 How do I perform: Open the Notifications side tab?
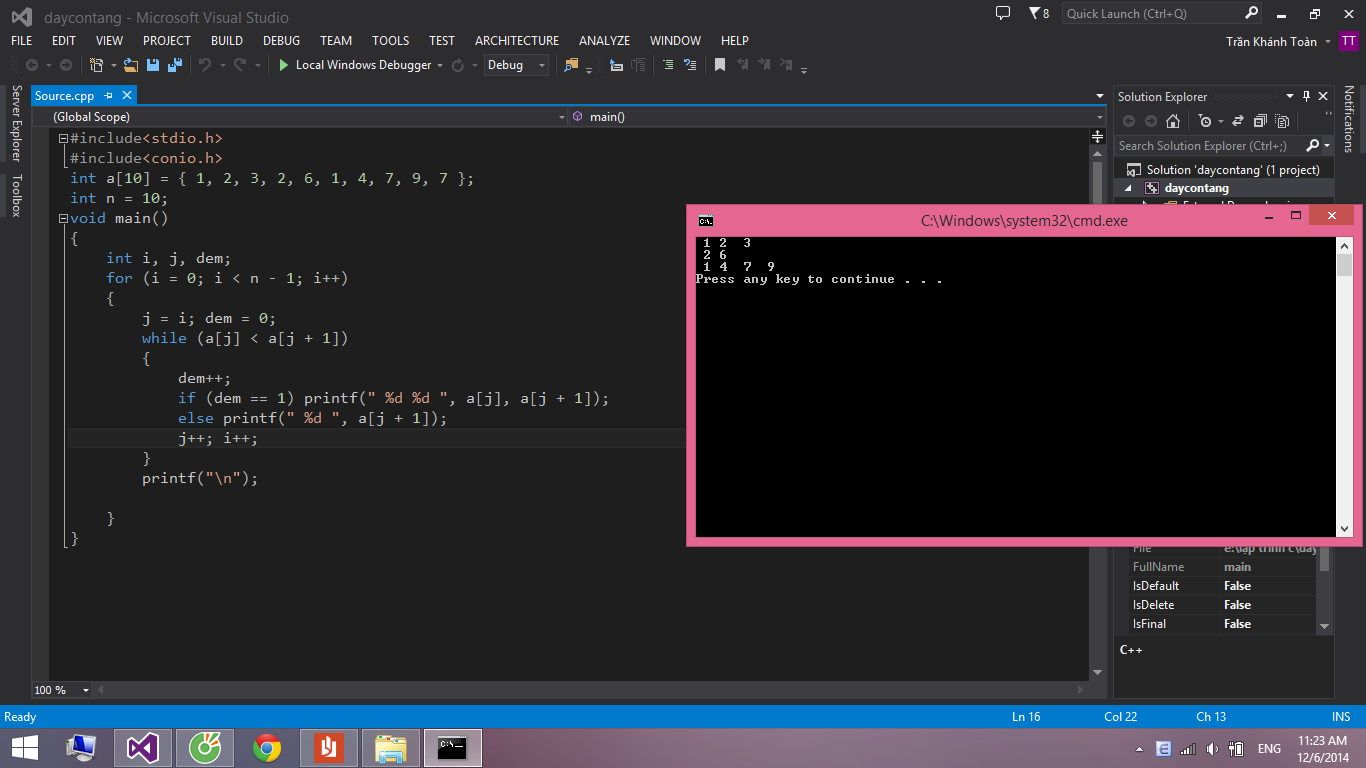[x=1349, y=120]
